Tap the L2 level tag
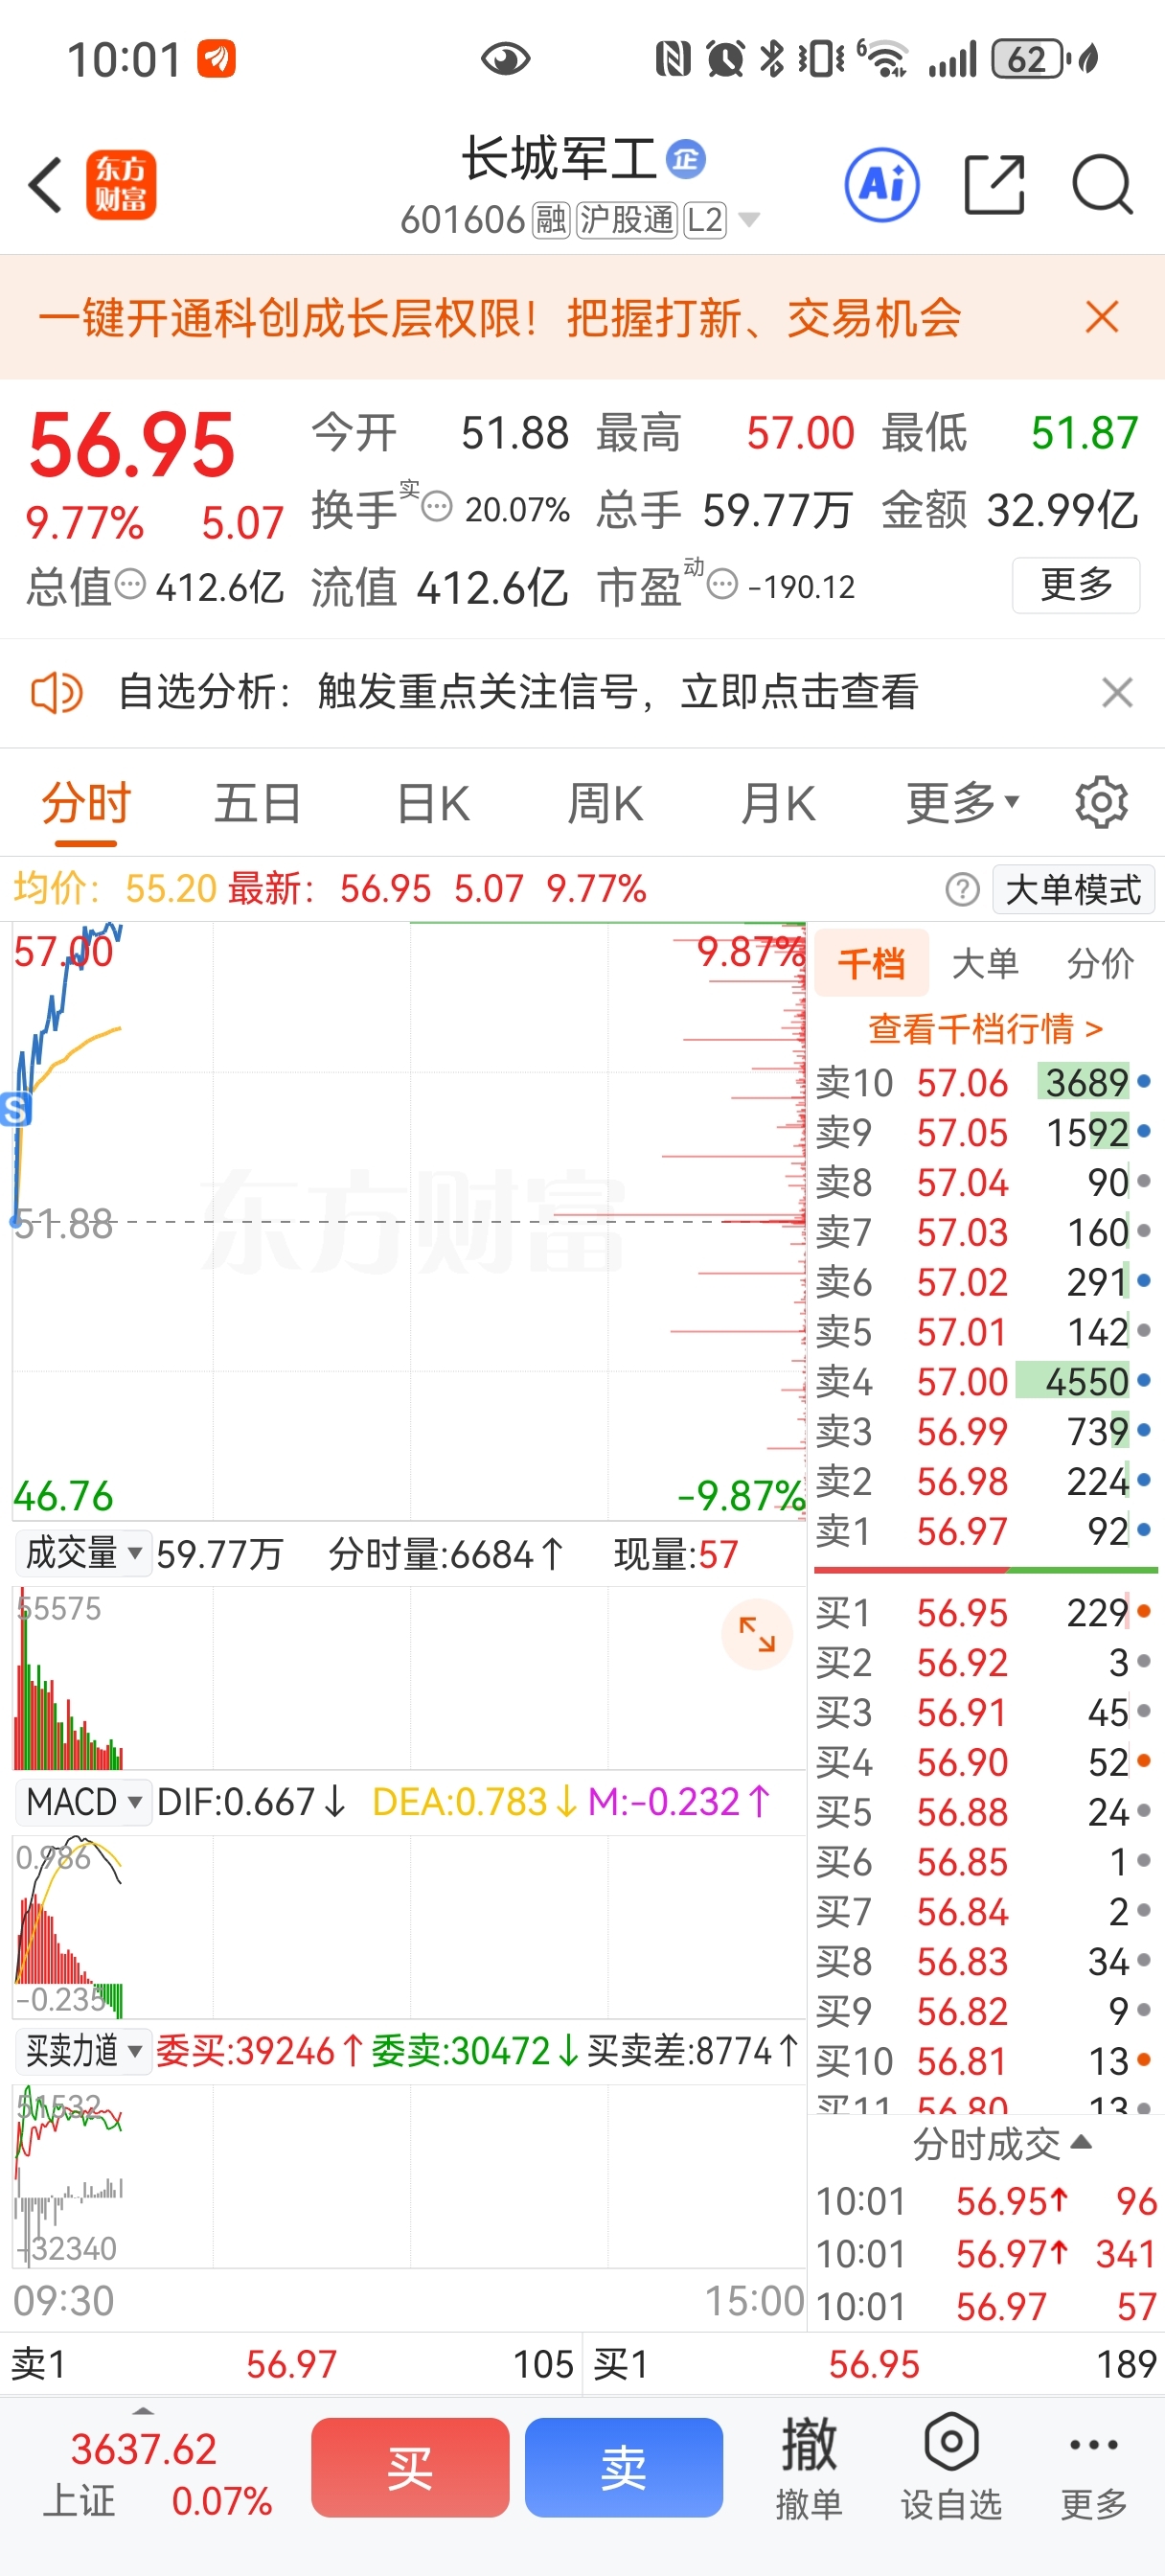Viewport: 1165px width, 2576px height. coord(705,219)
